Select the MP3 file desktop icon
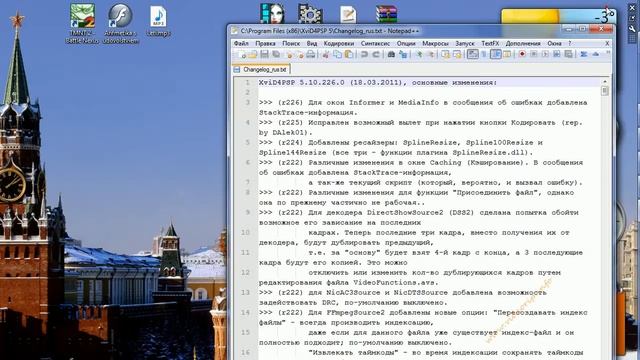Image resolution: width=640 pixels, height=360 pixels. (158, 21)
